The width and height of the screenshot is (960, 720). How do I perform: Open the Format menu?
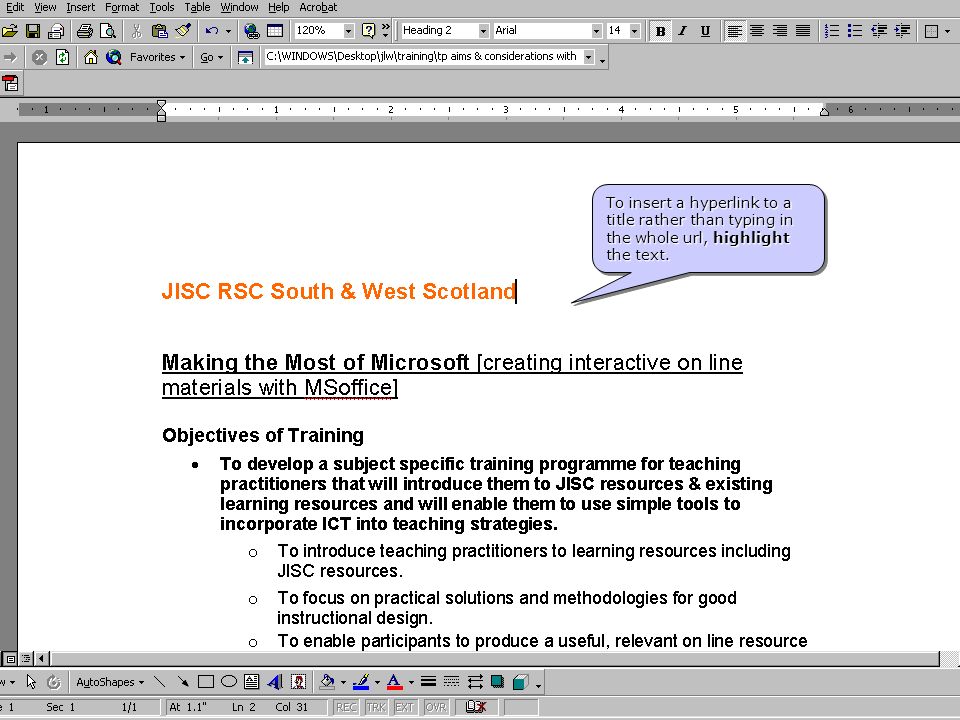122,7
